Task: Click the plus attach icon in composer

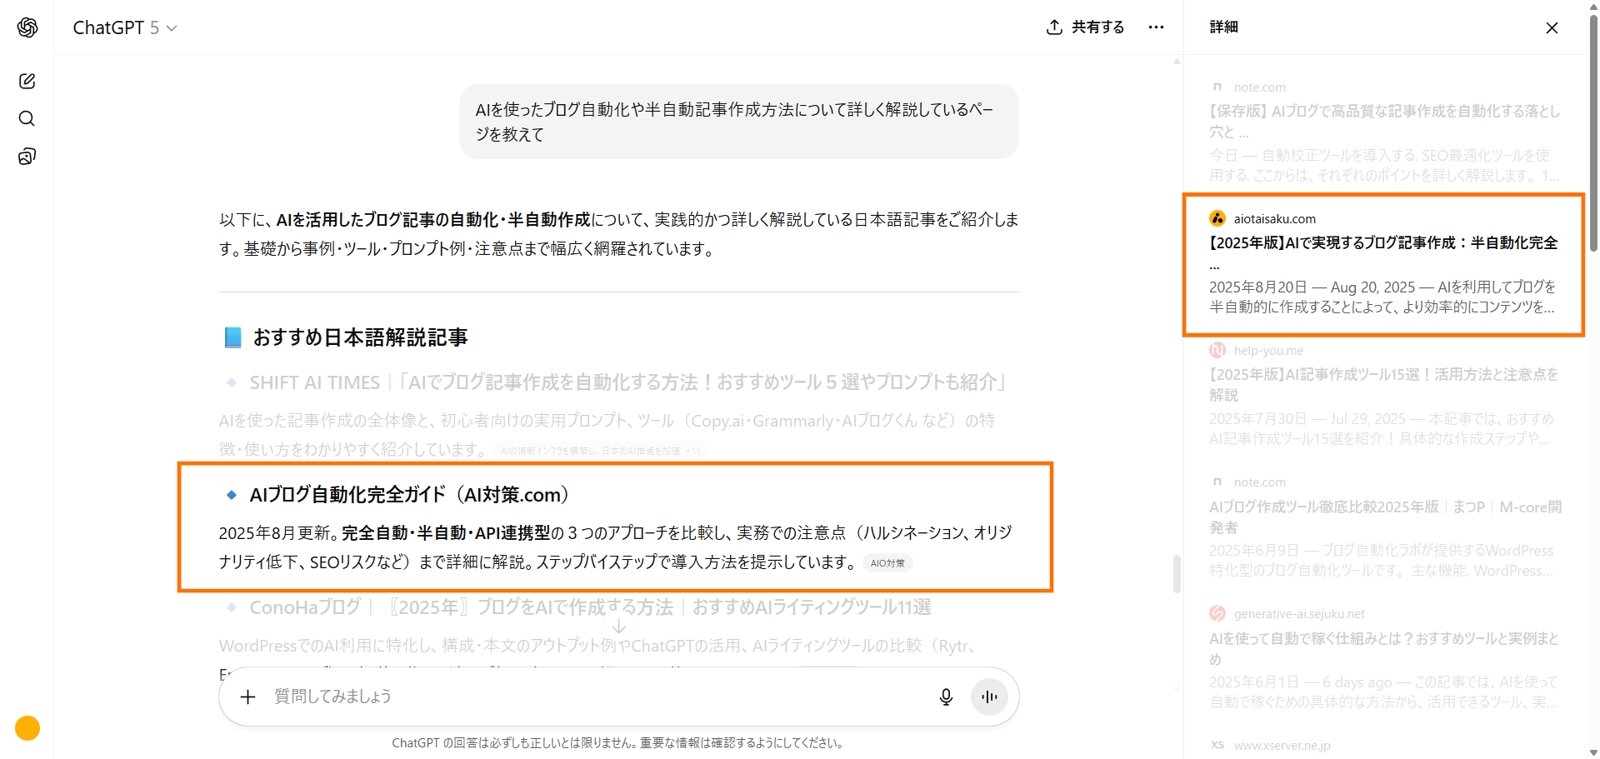Action: [248, 696]
